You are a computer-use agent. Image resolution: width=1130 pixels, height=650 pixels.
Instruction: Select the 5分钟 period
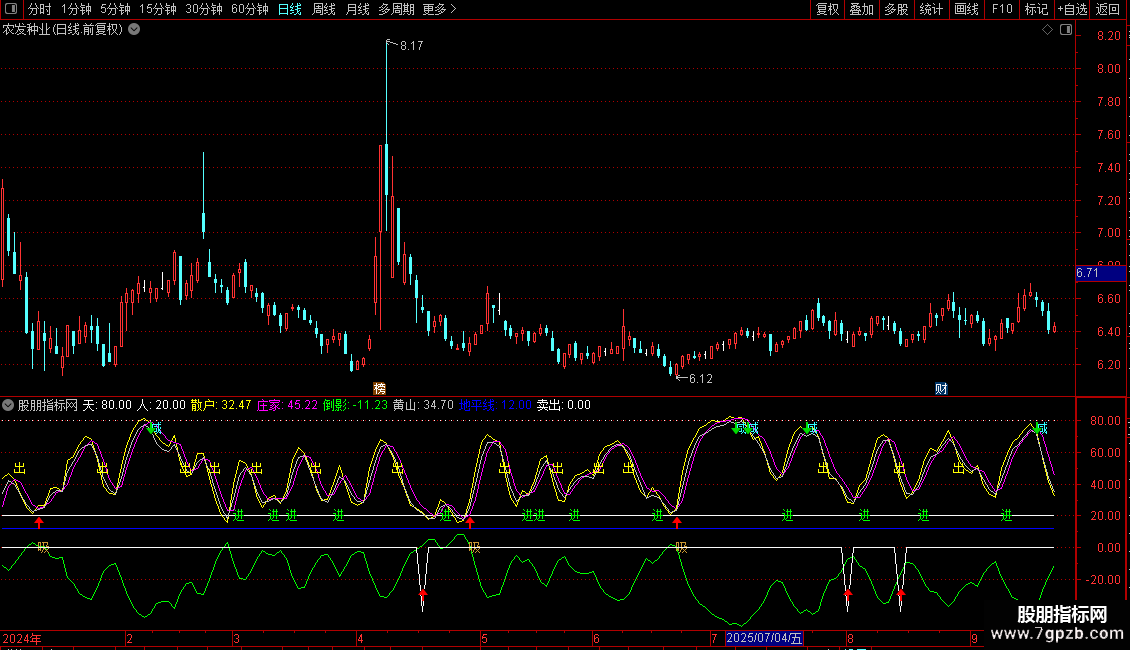(115, 9)
